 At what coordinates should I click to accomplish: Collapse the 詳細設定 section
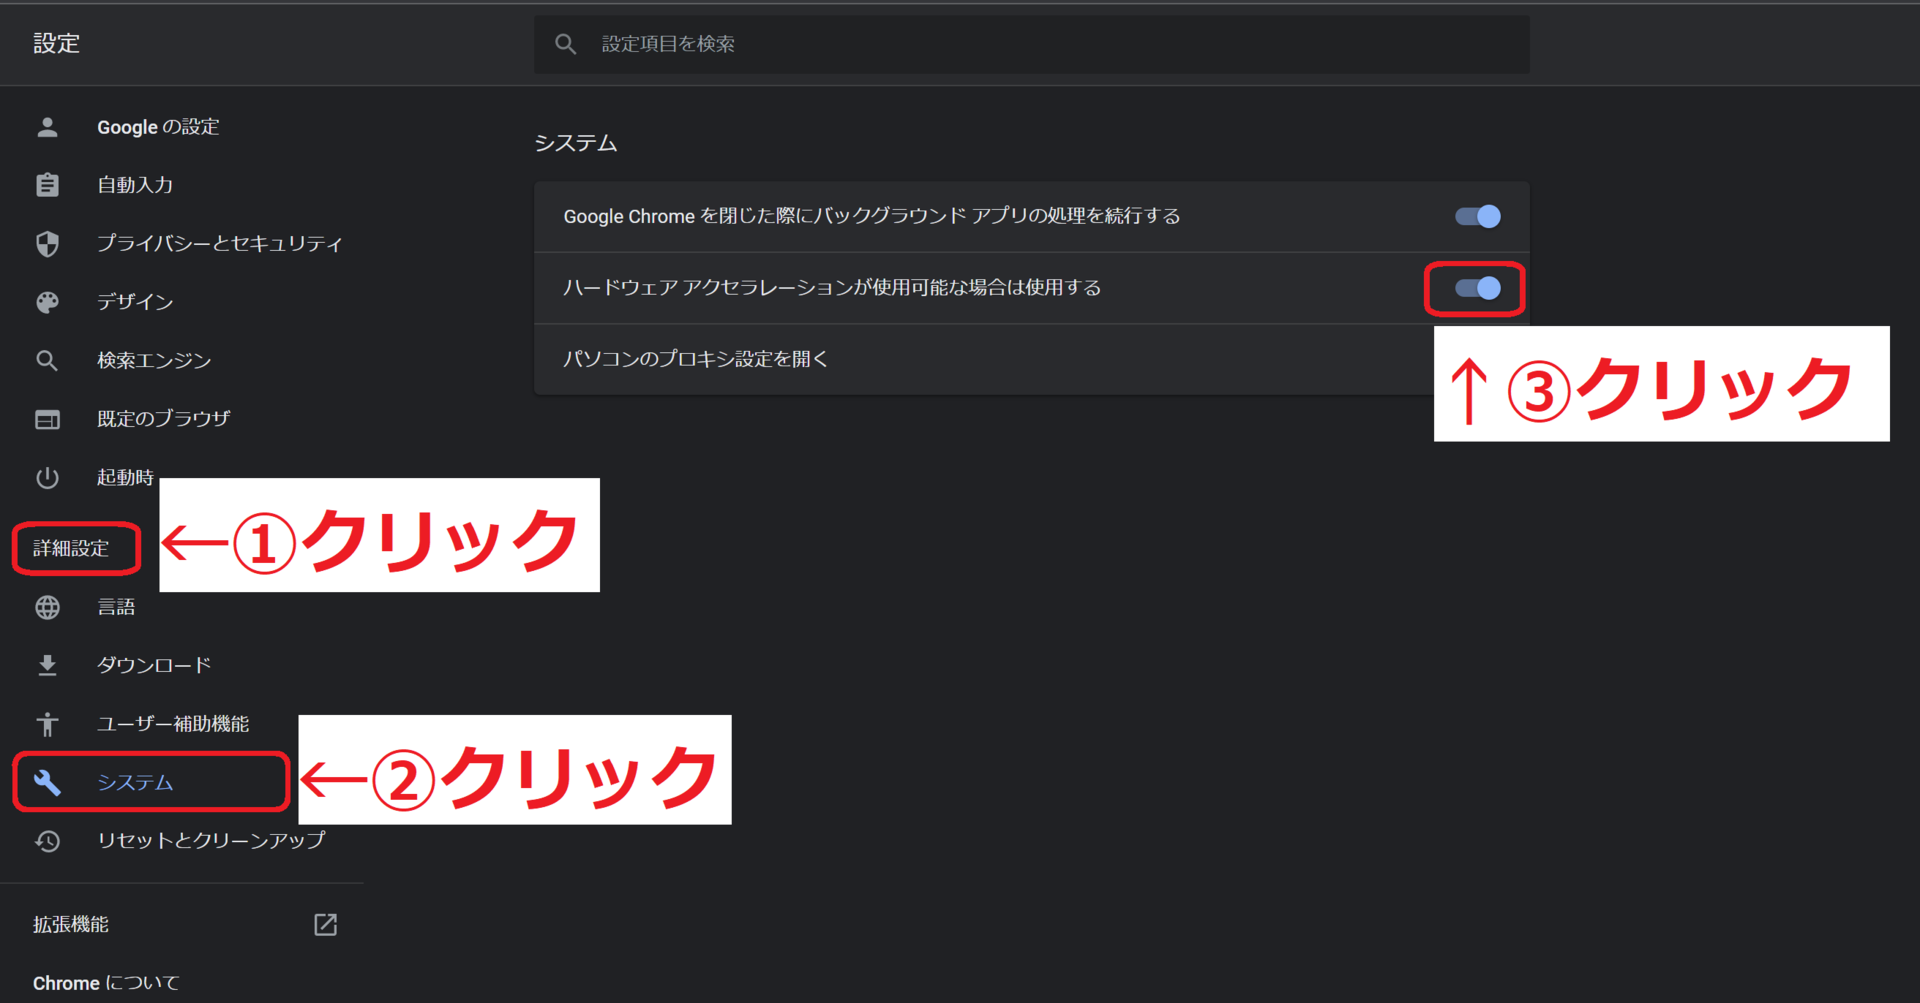click(71, 548)
